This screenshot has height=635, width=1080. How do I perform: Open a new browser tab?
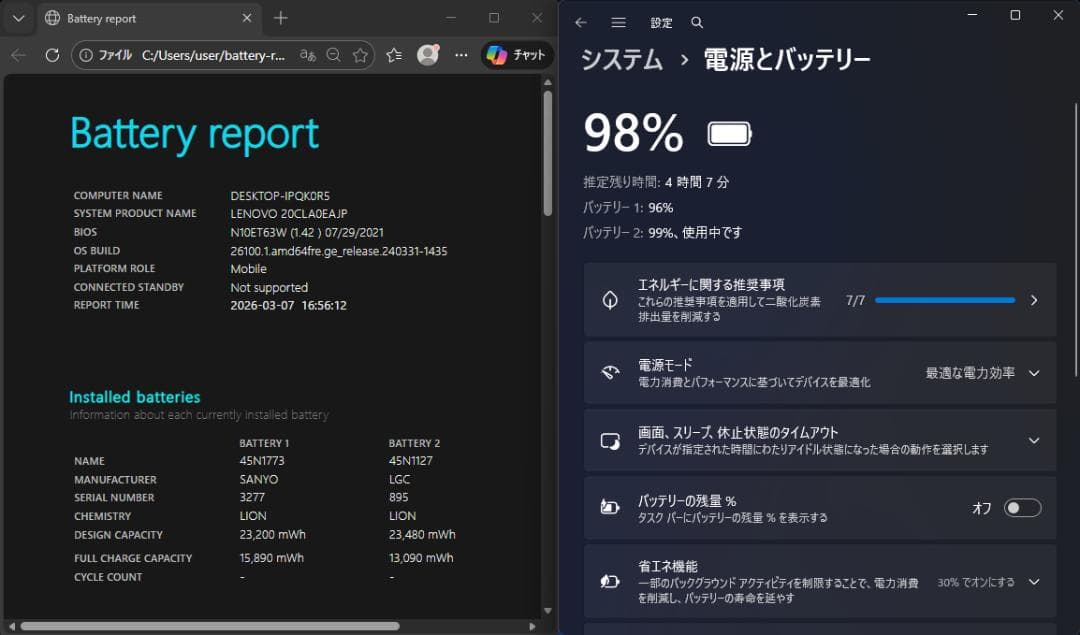pos(280,19)
